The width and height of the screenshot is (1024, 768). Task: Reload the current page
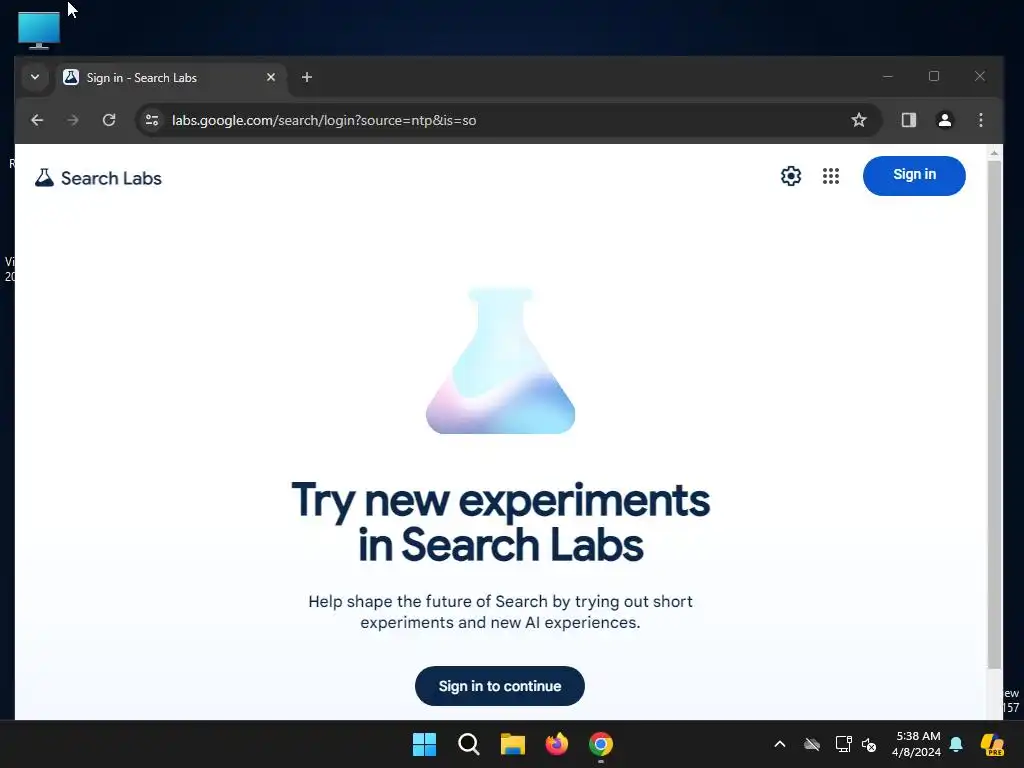(x=109, y=120)
